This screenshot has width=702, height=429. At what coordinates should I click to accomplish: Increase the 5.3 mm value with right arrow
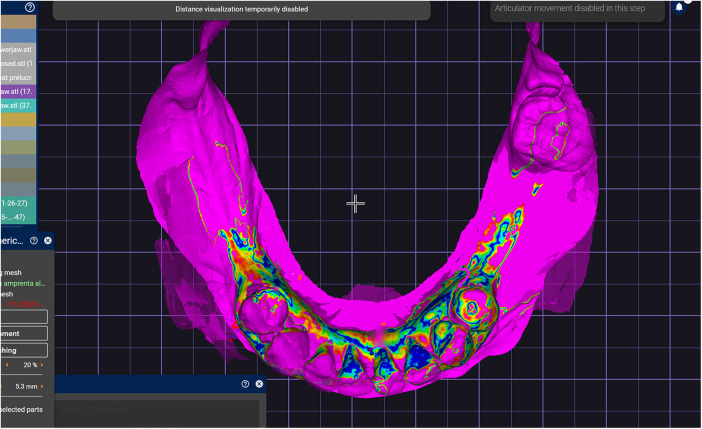[42, 386]
